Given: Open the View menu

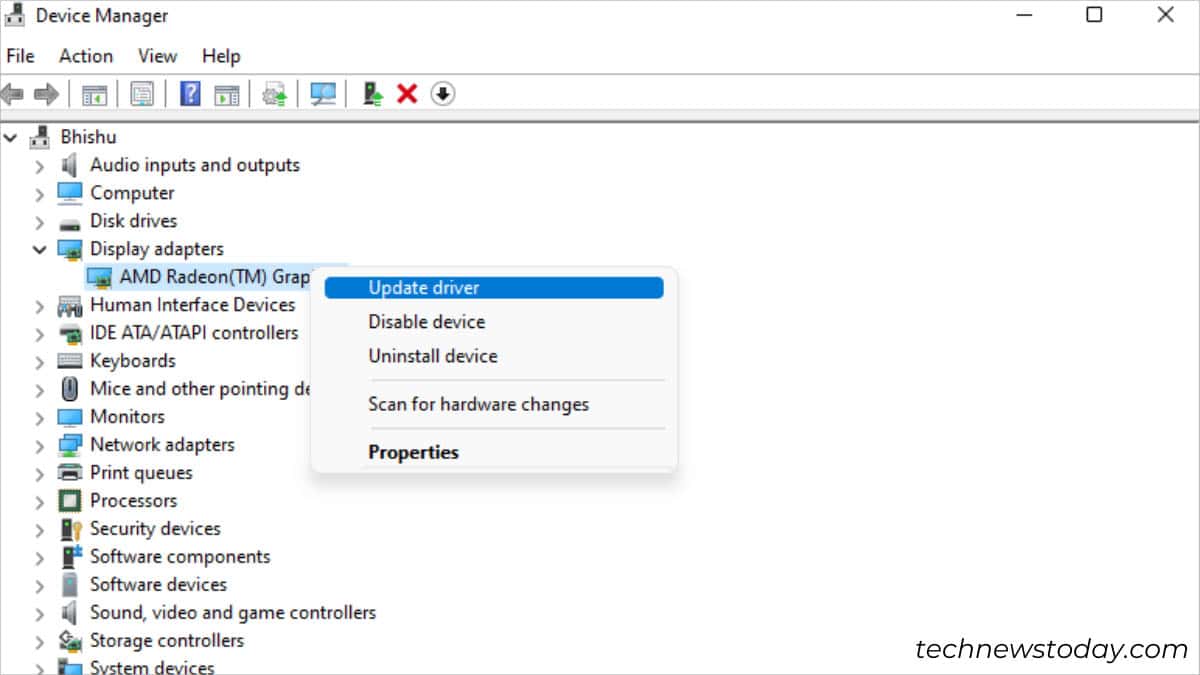Looking at the screenshot, I should click(x=157, y=56).
